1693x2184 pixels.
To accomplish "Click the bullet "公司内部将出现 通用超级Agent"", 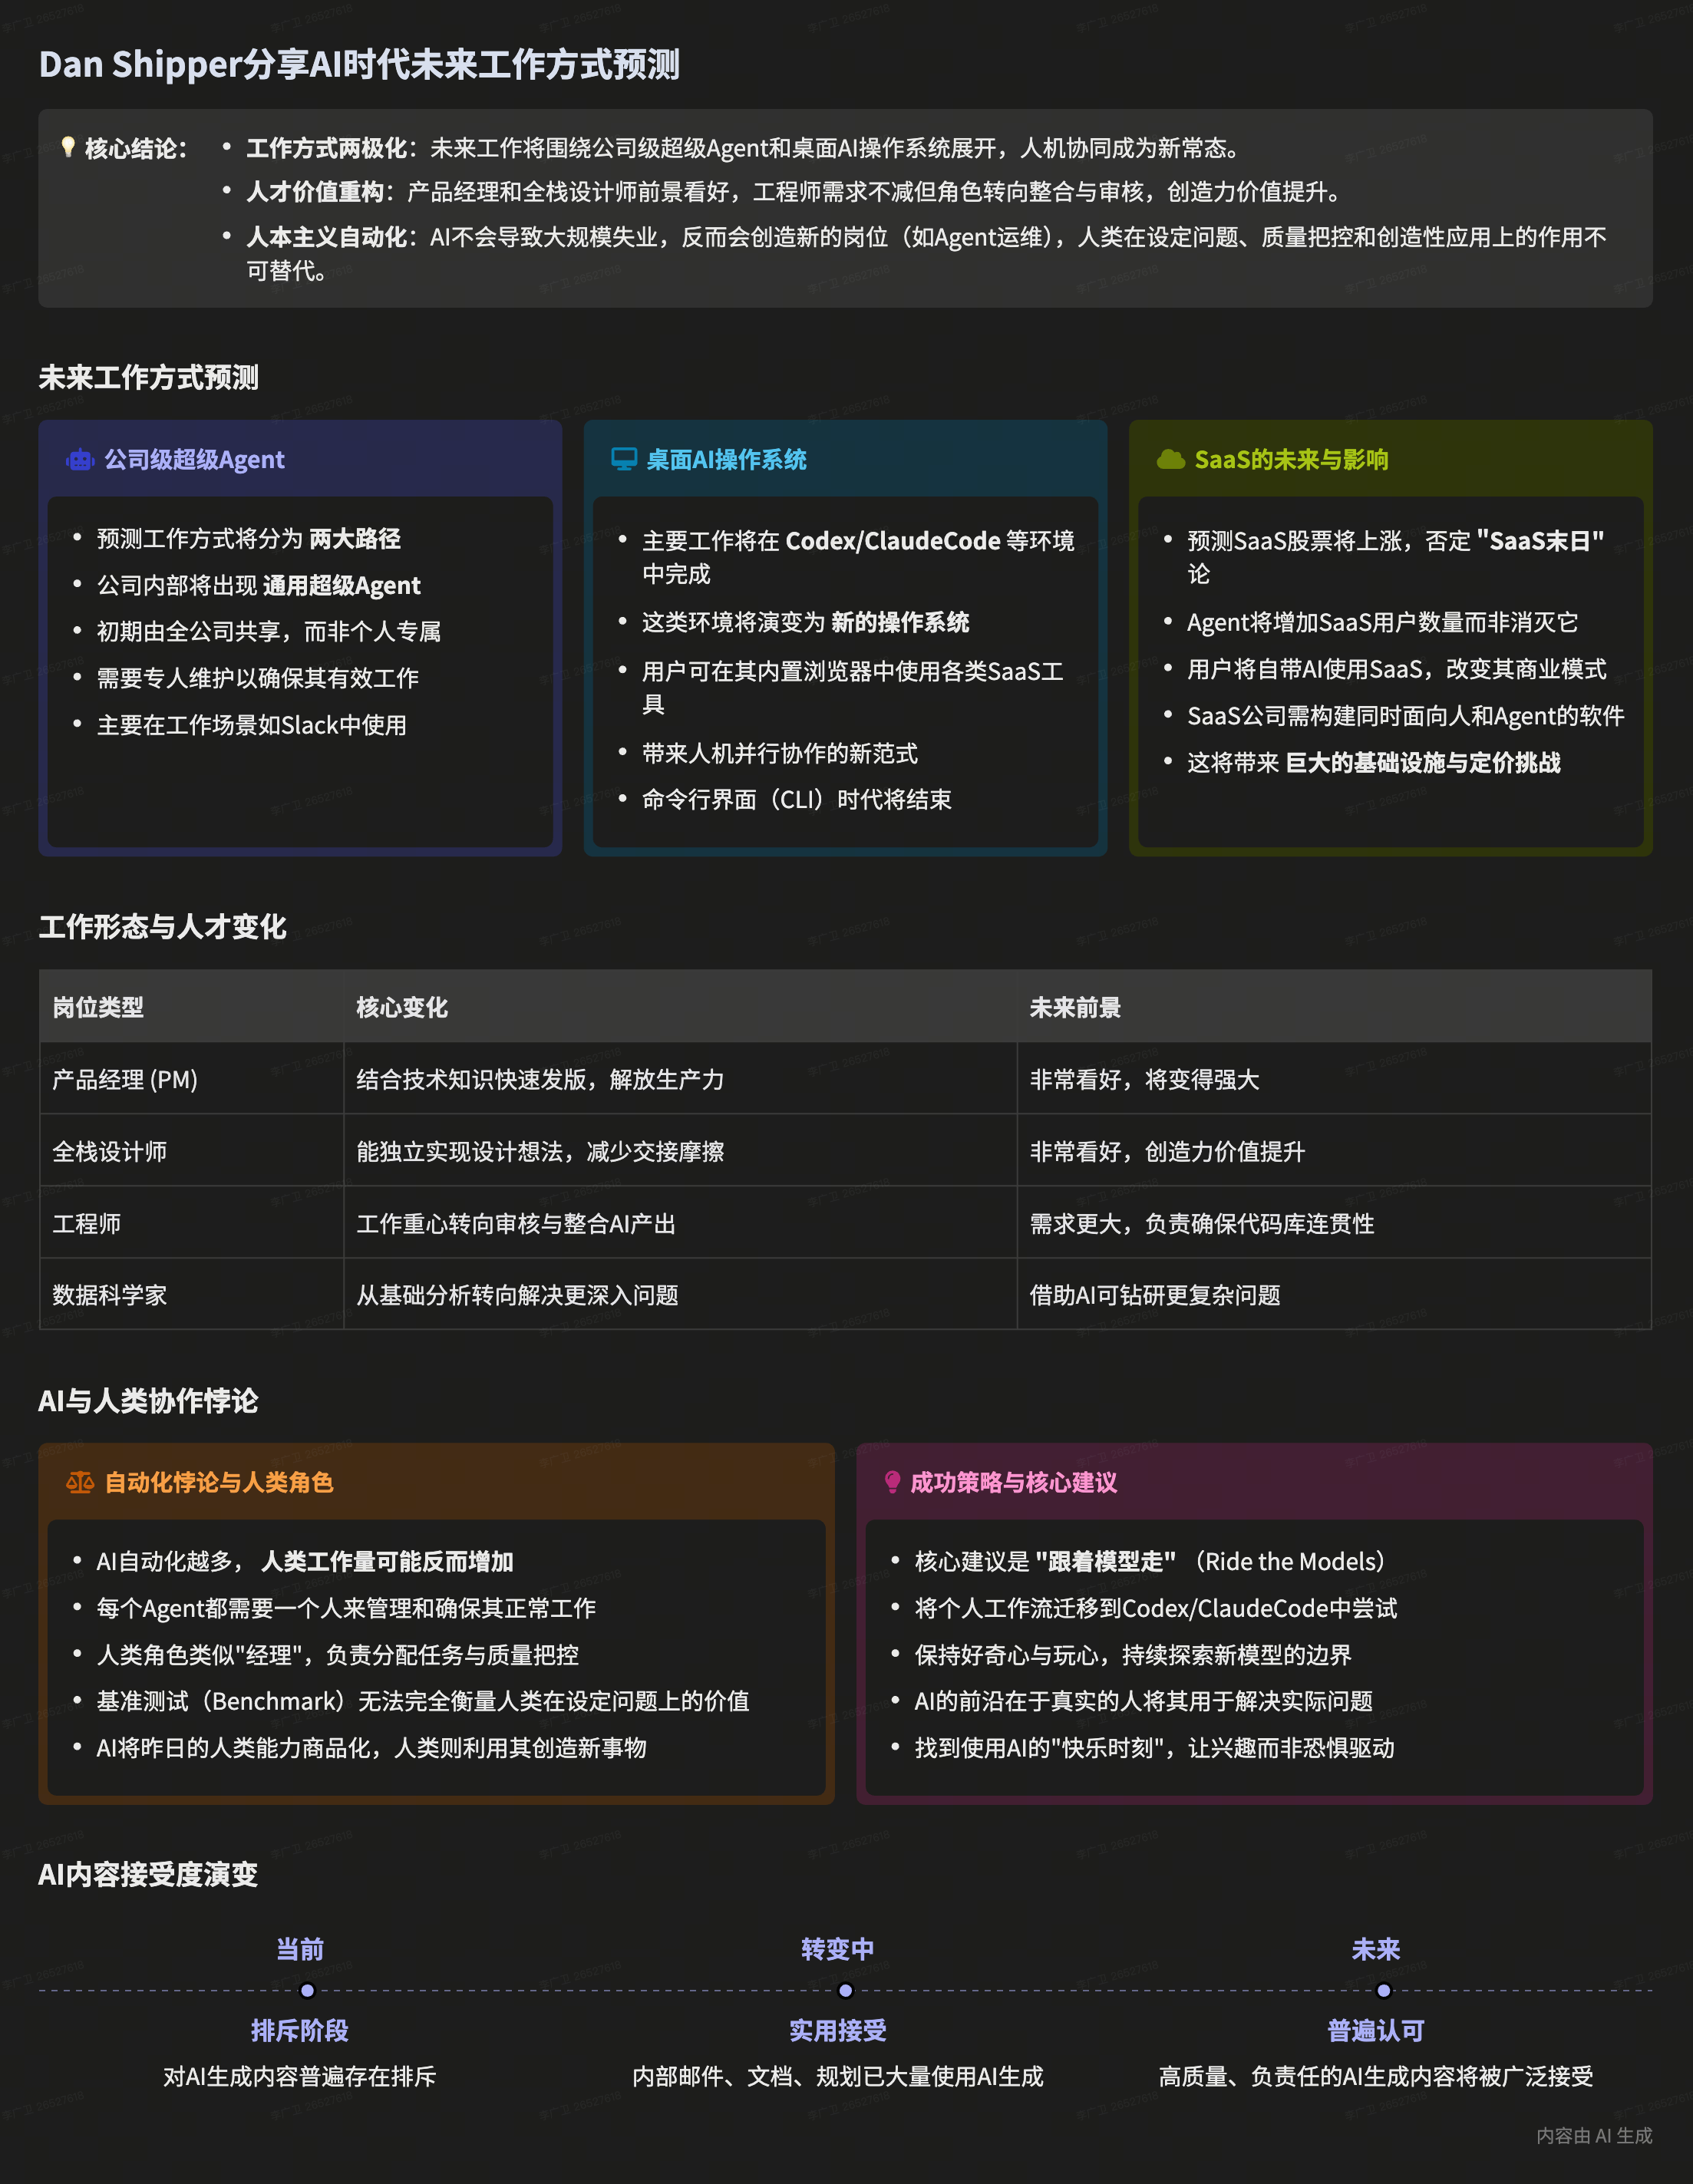I will click(x=259, y=586).
